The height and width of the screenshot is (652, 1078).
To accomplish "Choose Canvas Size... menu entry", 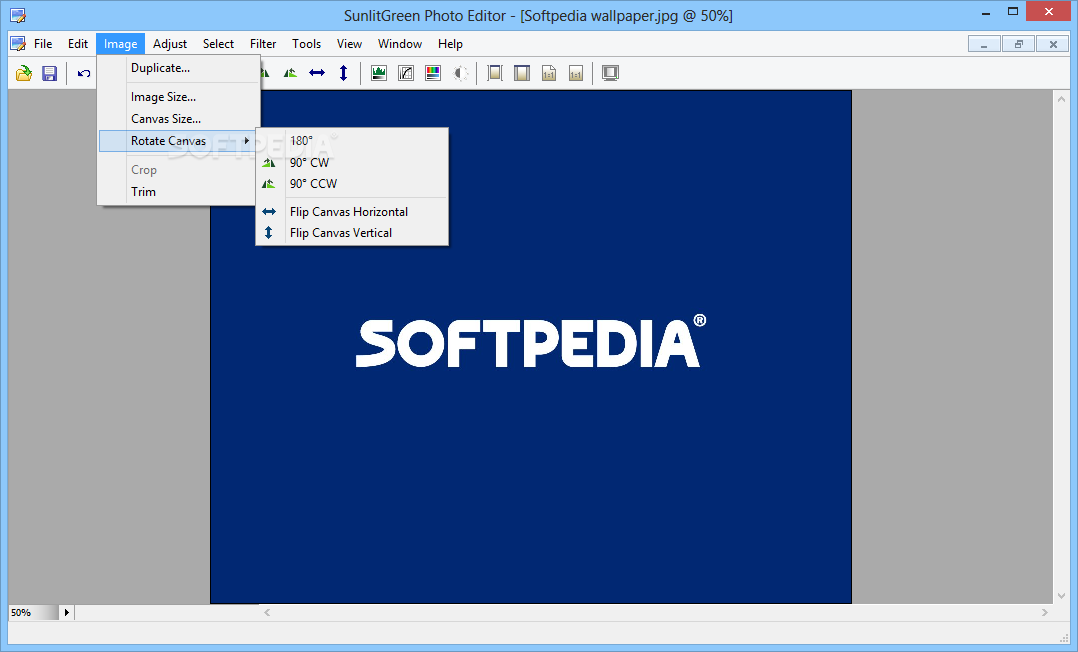I will [179, 119].
